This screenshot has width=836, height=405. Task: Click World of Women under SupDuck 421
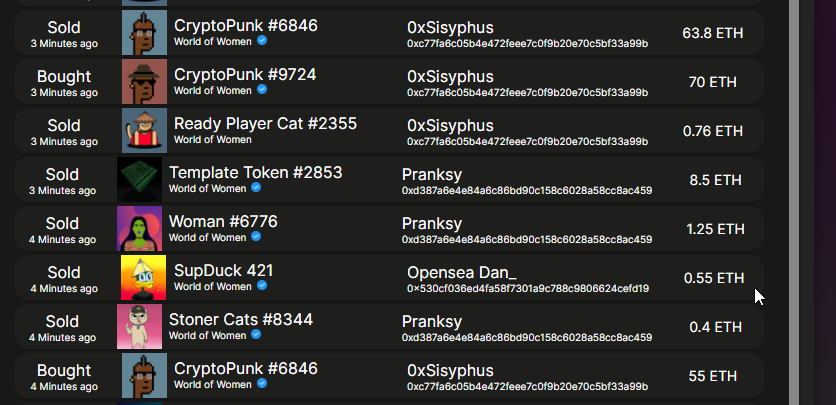tap(213, 287)
